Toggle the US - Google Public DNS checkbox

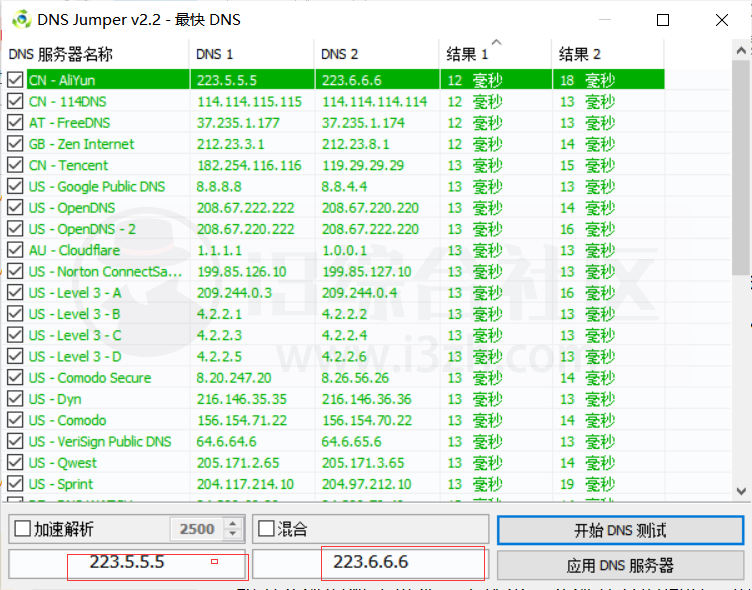15,186
